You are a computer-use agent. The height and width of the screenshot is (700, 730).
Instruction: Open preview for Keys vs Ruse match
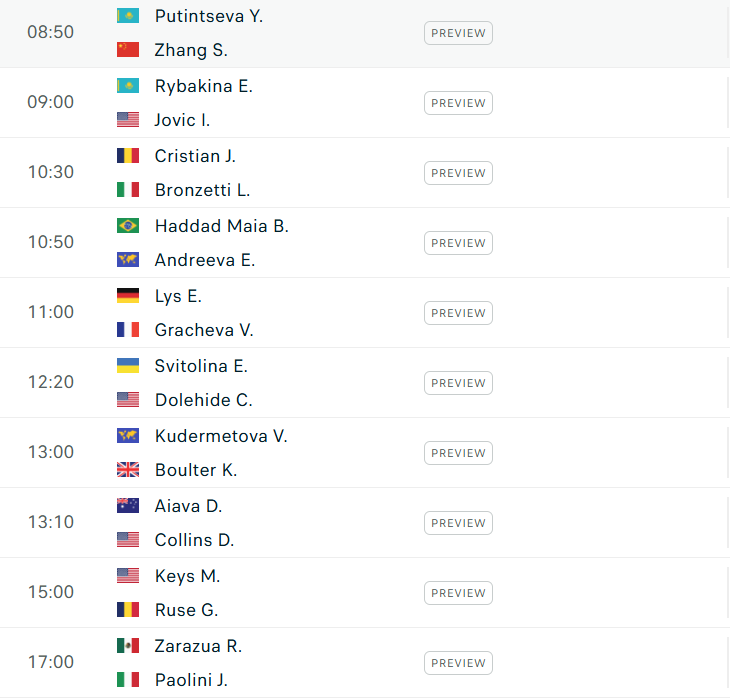click(458, 593)
